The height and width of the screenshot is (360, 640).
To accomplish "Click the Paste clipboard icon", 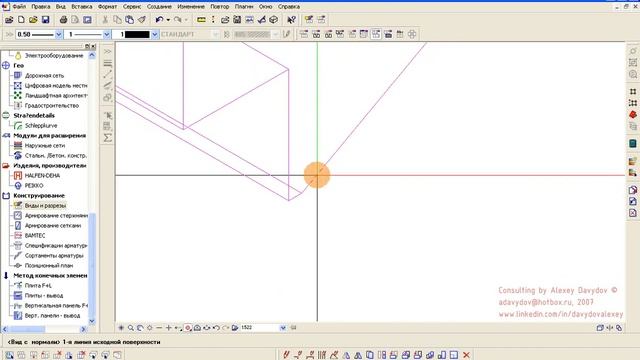I will [129, 20].
